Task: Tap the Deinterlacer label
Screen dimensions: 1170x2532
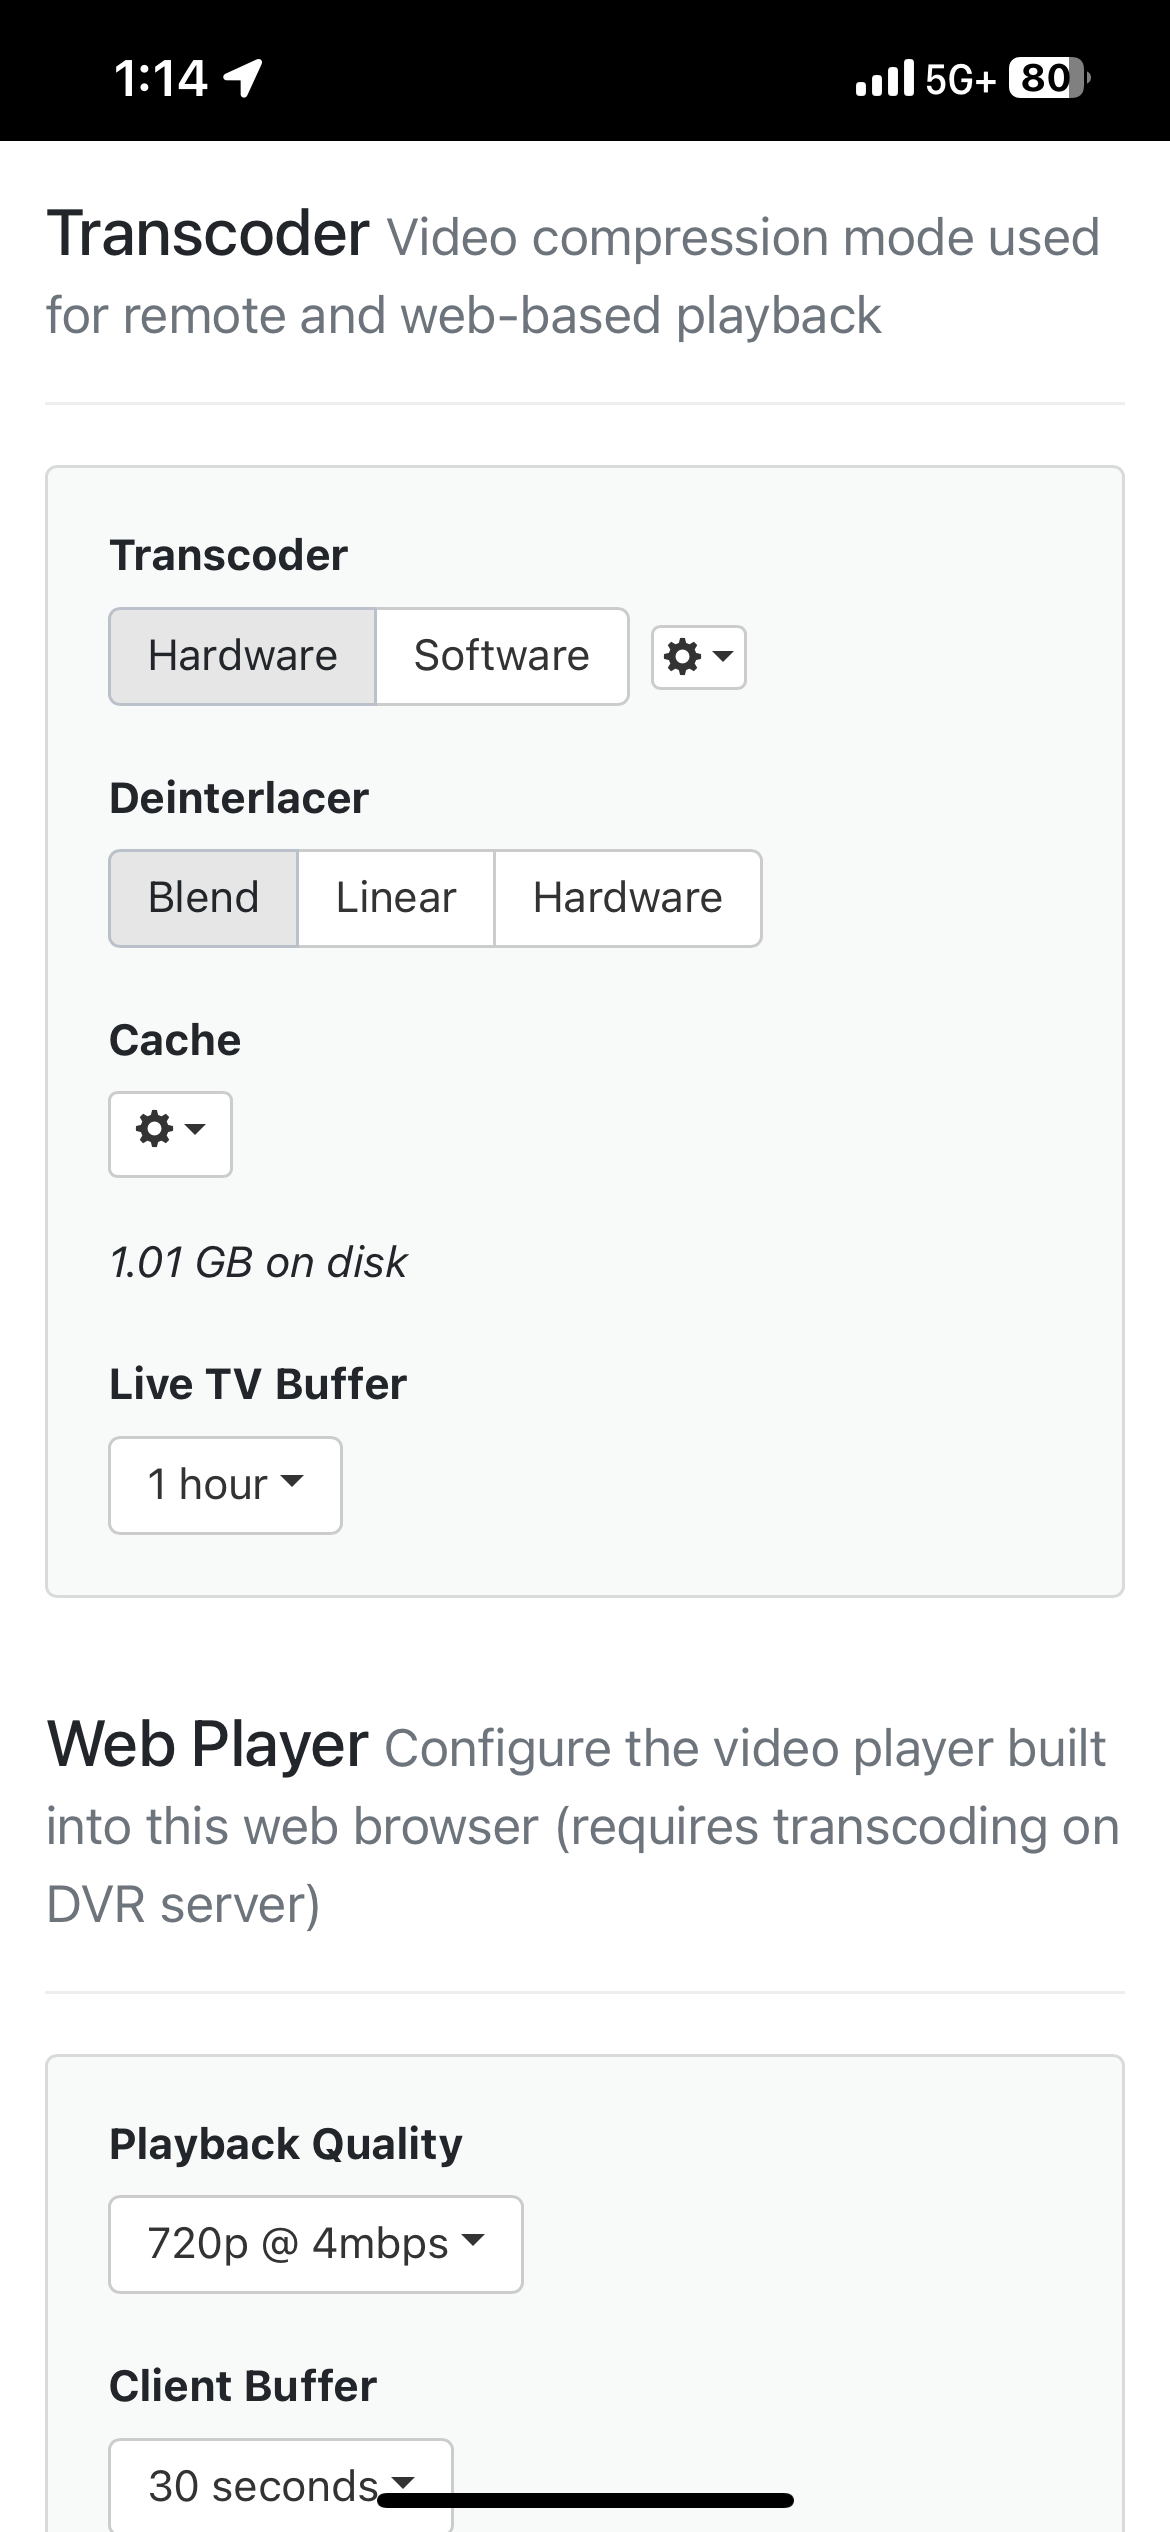Action: pyautogui.click(x=239, y=799)
